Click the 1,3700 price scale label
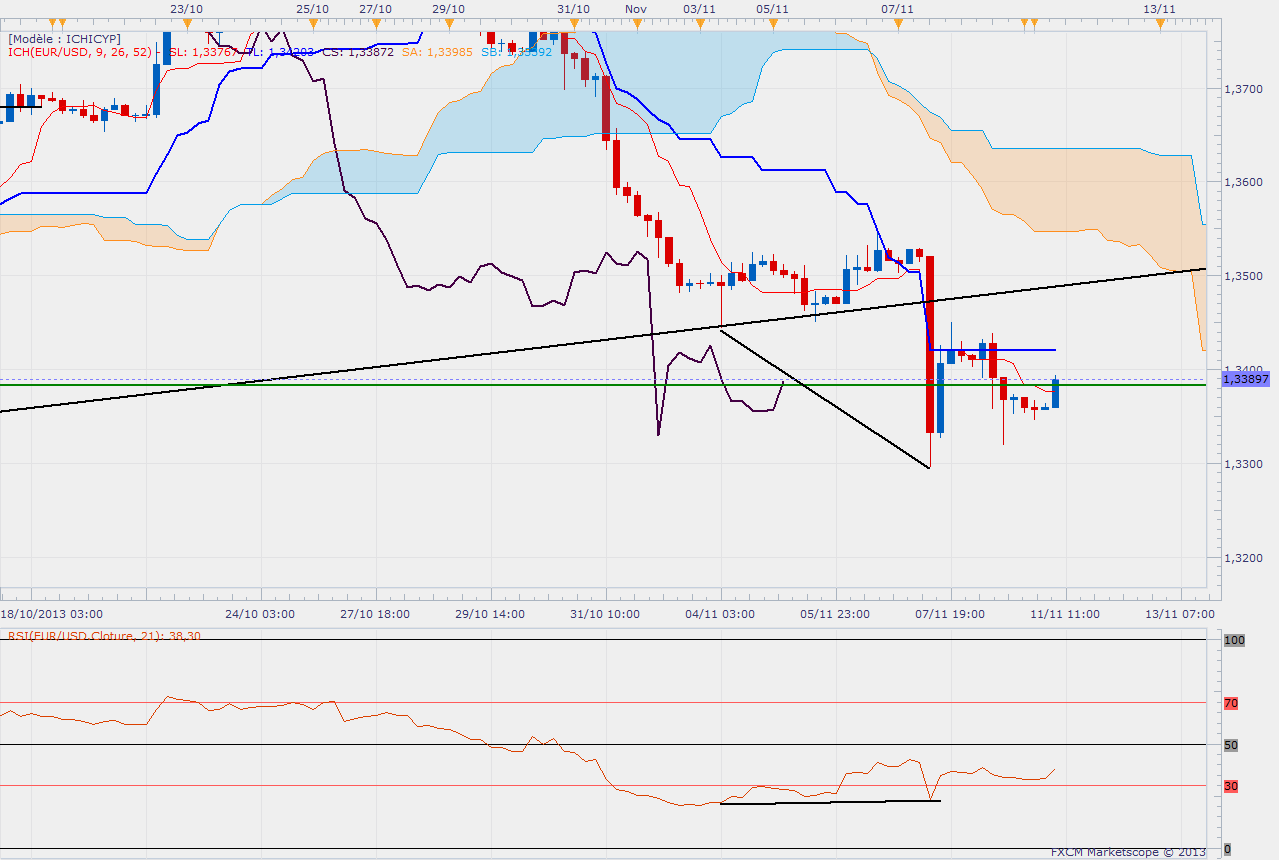This screenshot has height=860, width=1279. click(x=1244, y=89)
